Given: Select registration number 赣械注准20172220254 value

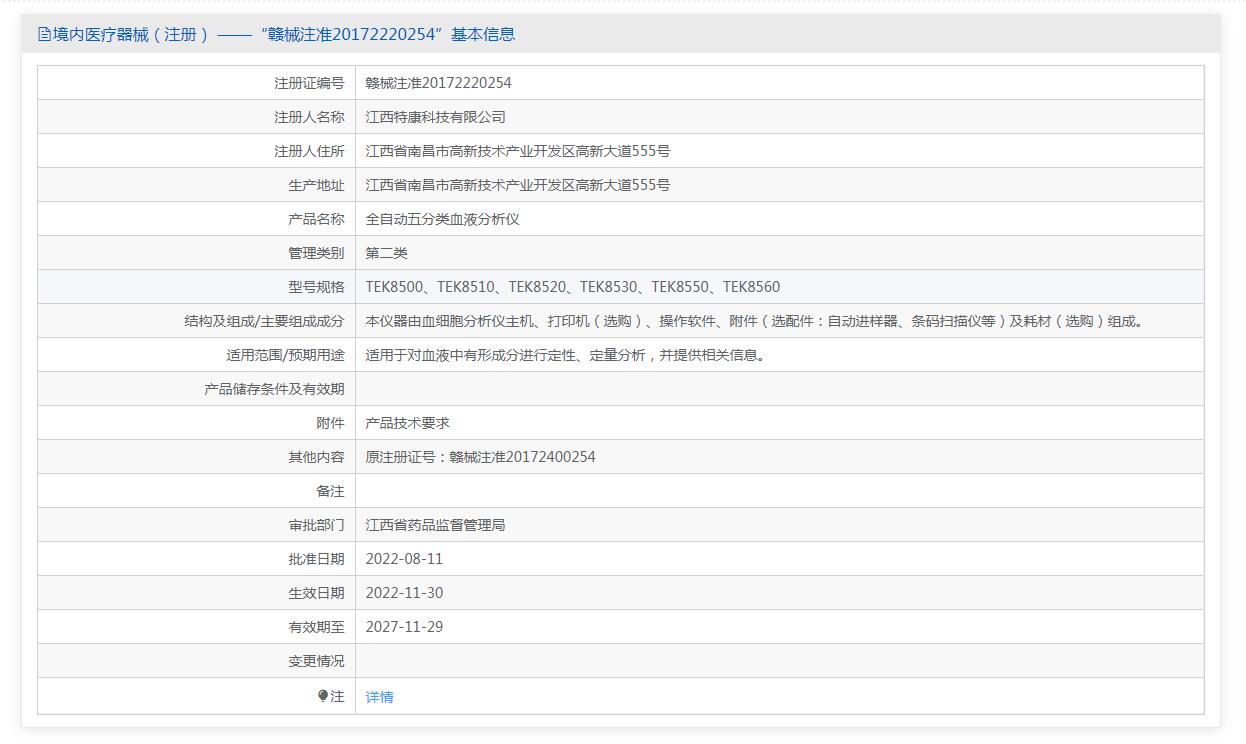Looking at the screenshot, I should [x=439, y=83].
